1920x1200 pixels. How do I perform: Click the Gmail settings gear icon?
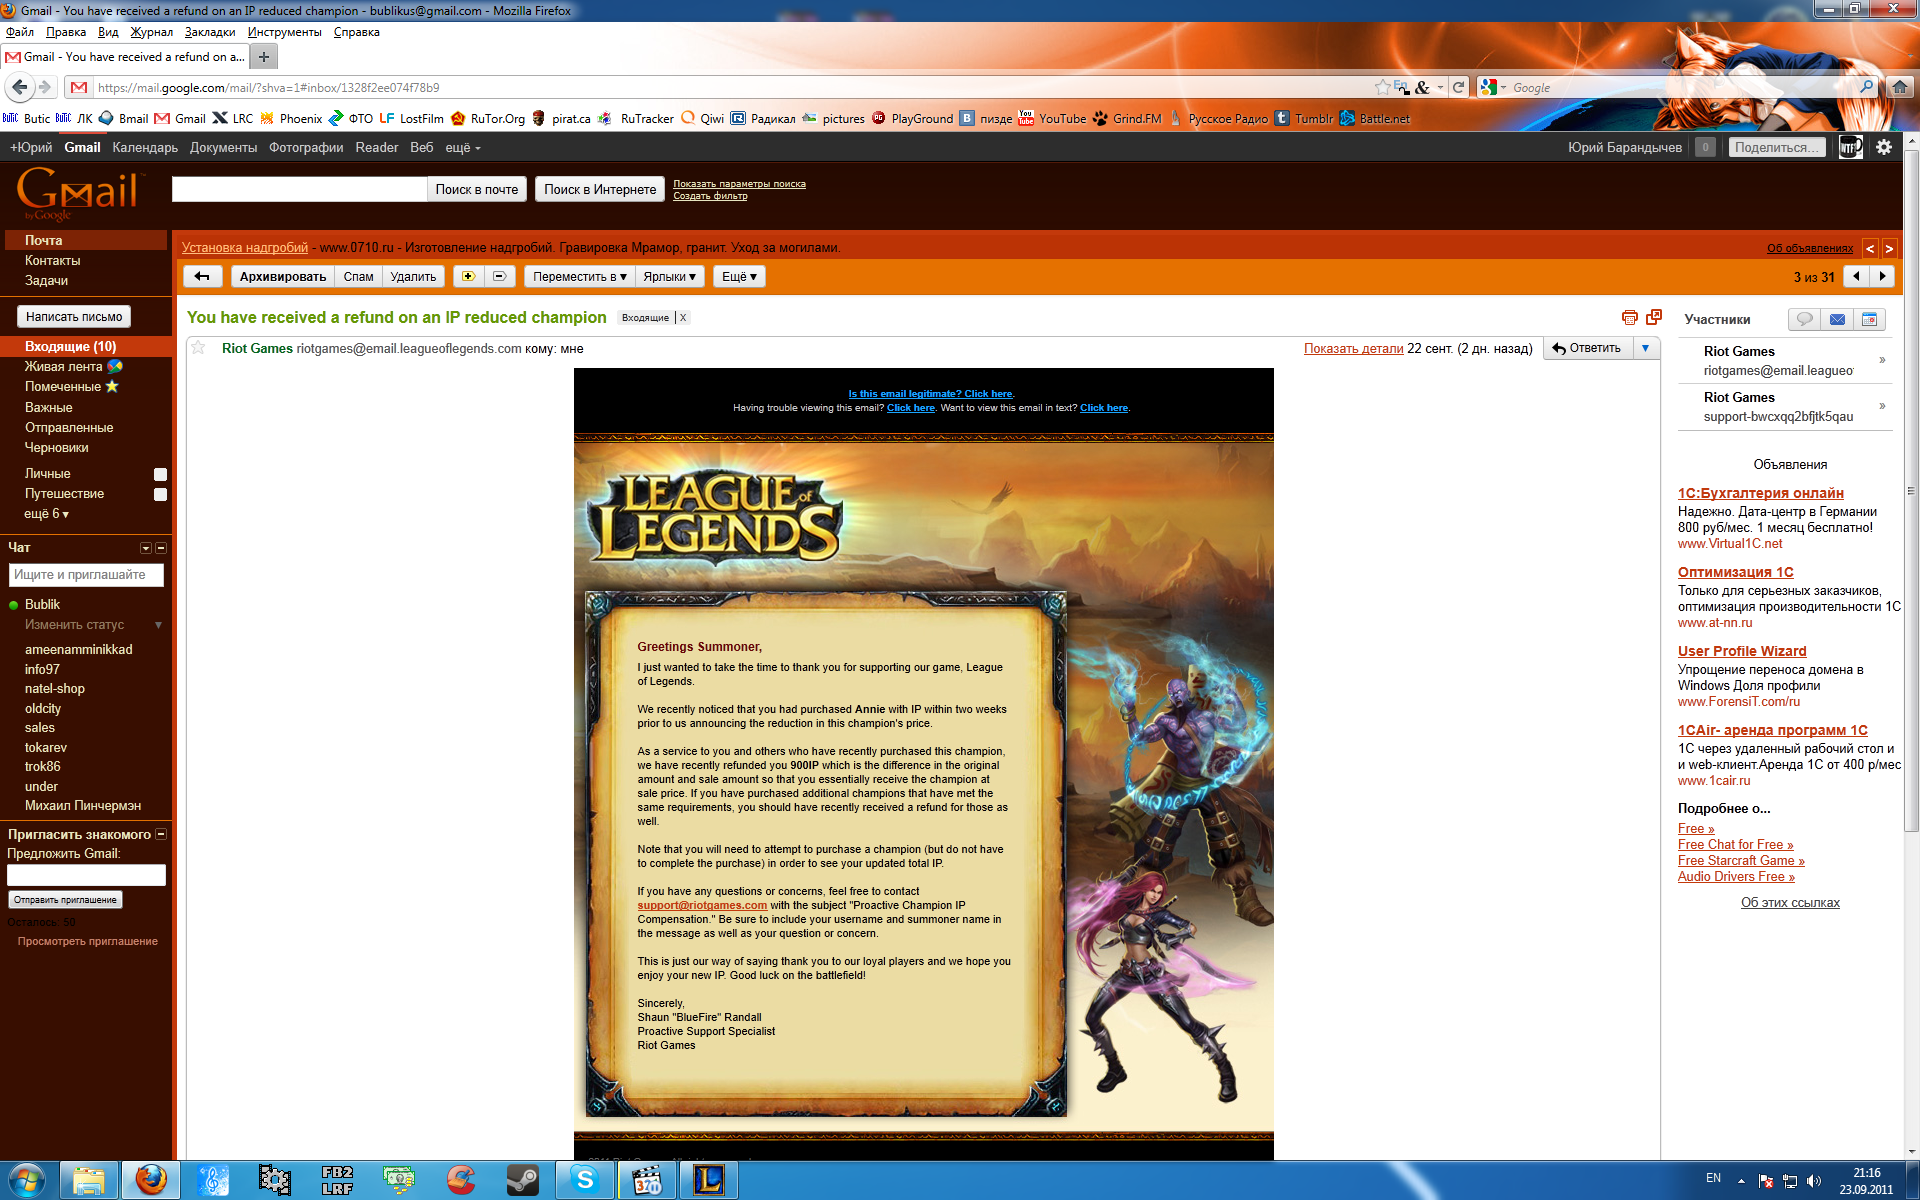tap(1884, 147)
